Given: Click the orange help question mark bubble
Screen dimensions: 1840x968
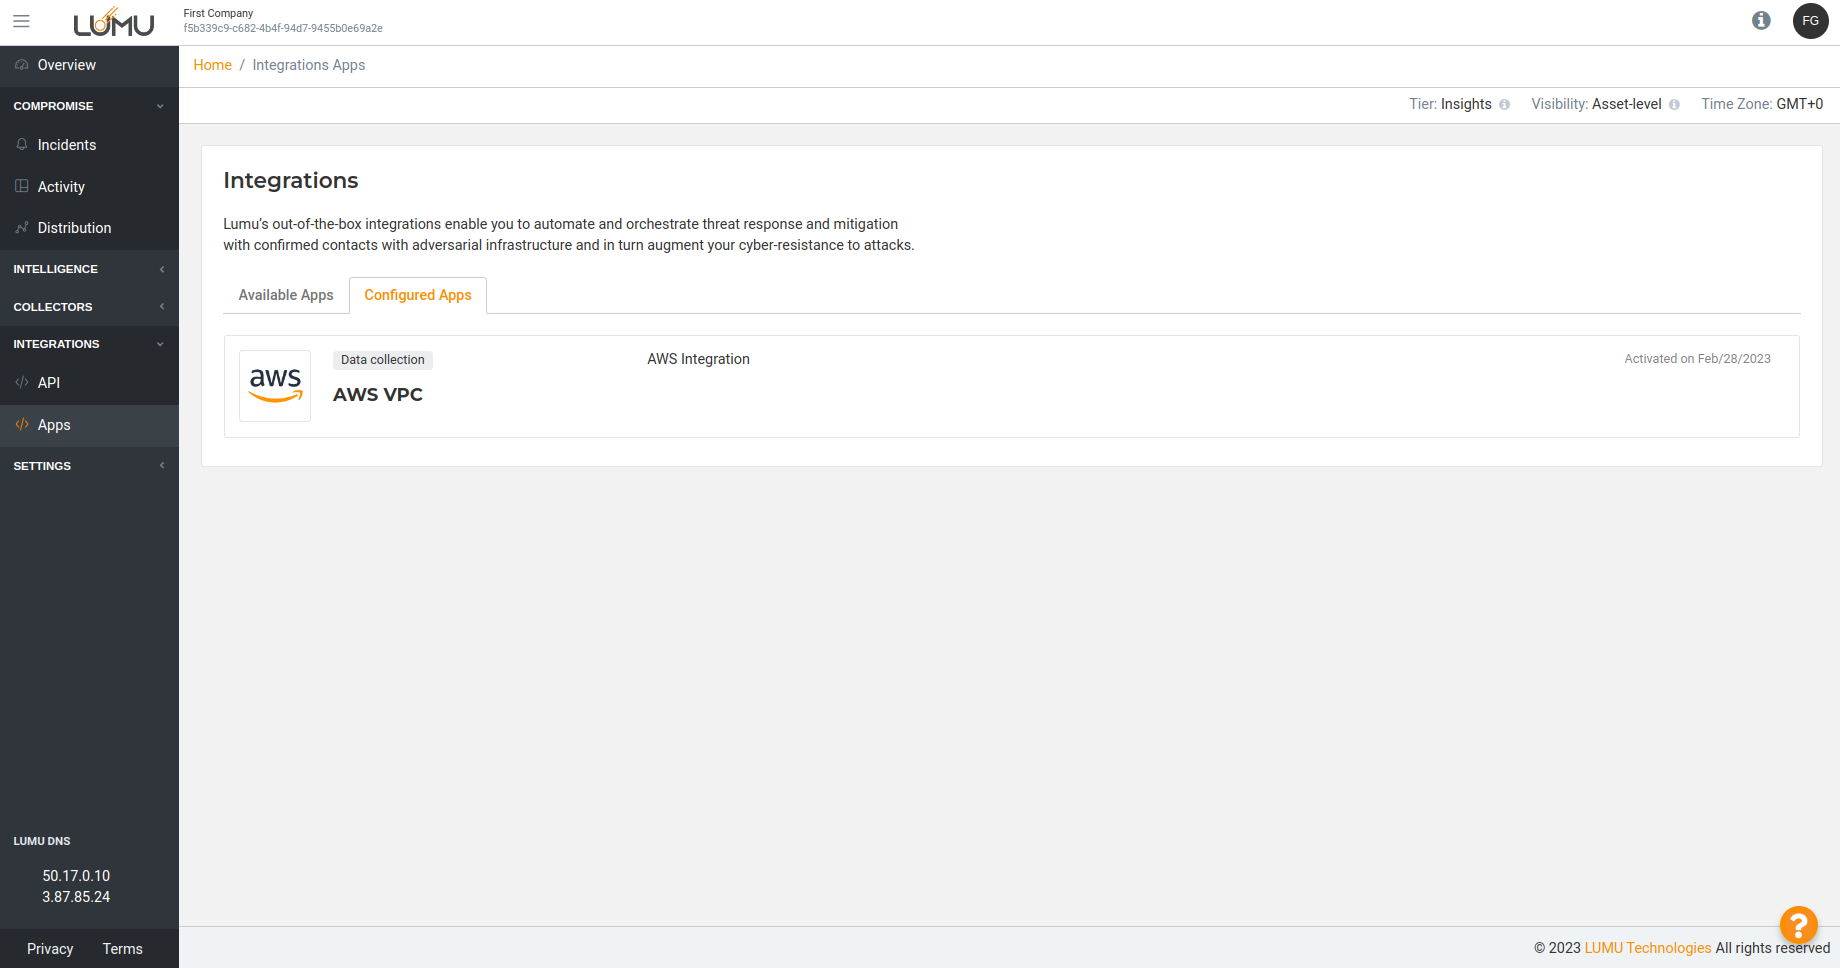Looking at the screenshot, I should tap(1798, 924).
